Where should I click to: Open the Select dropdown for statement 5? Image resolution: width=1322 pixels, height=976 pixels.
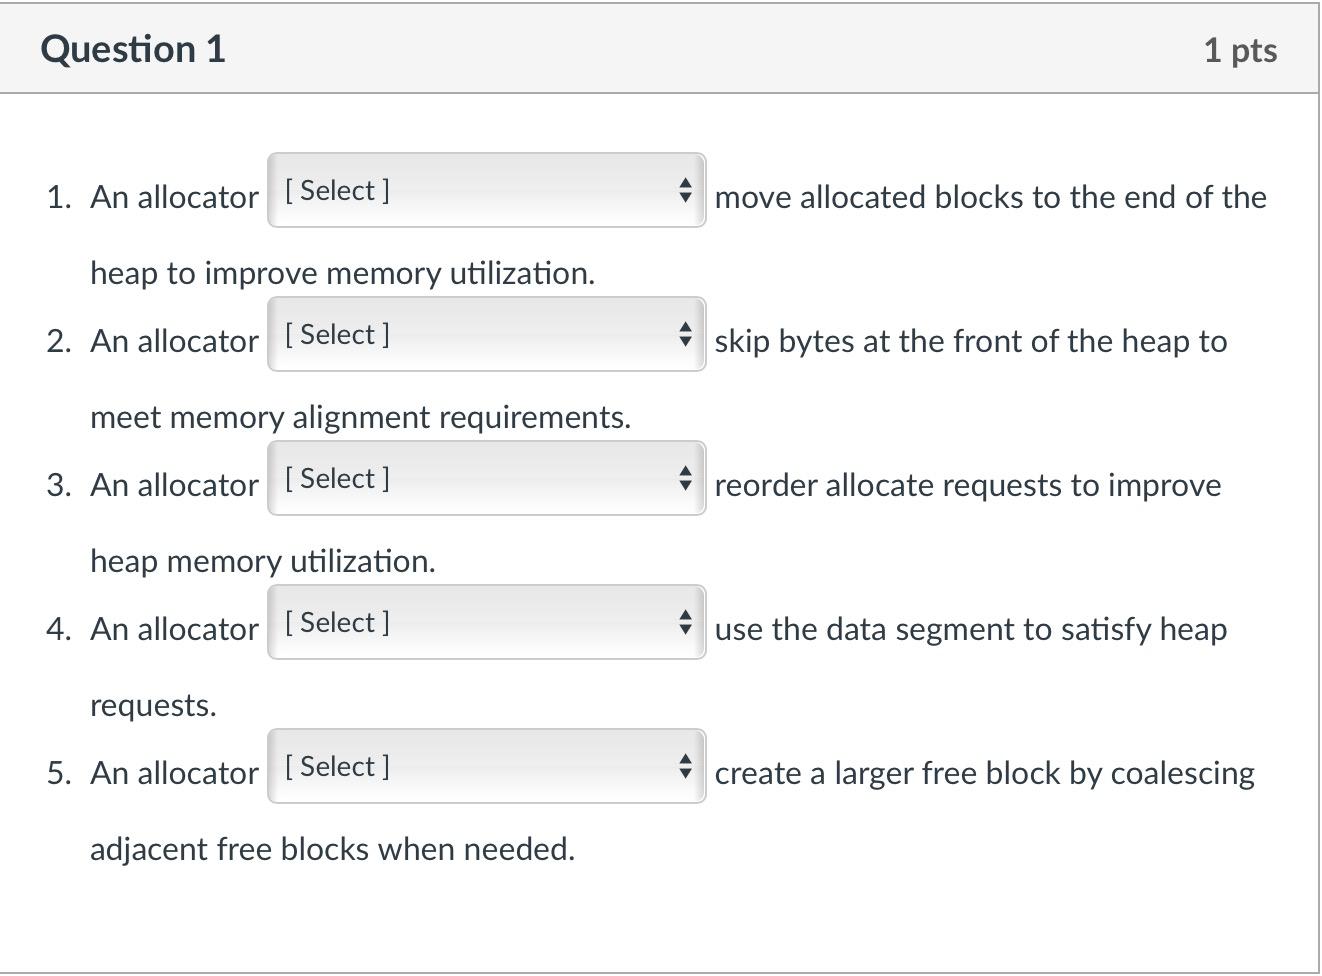[x=485, y=766]
